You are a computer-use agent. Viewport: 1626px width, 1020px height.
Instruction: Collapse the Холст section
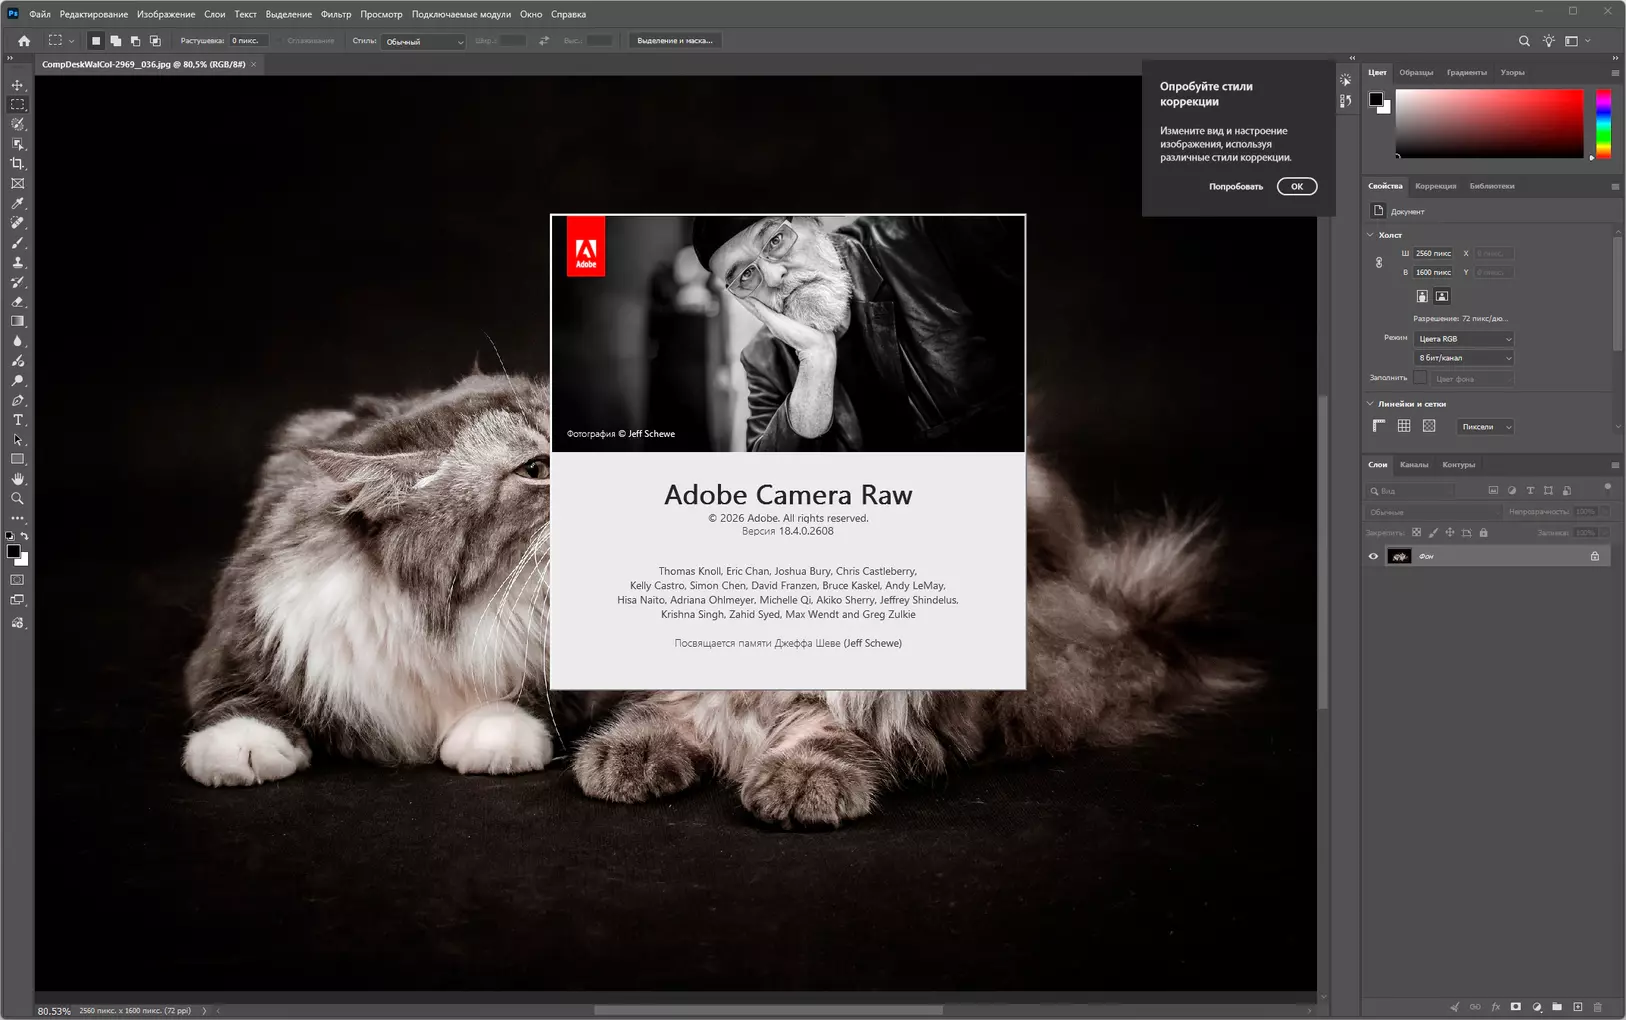1370,235
